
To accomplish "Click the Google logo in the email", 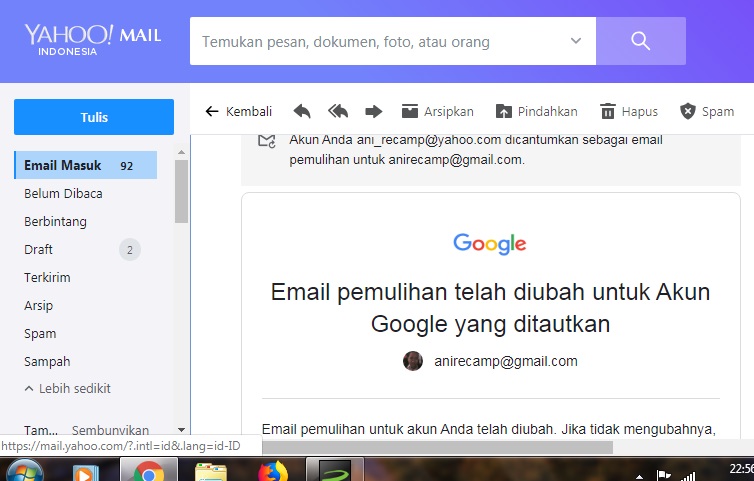I will pyautogui.click(x=490, y=244).
